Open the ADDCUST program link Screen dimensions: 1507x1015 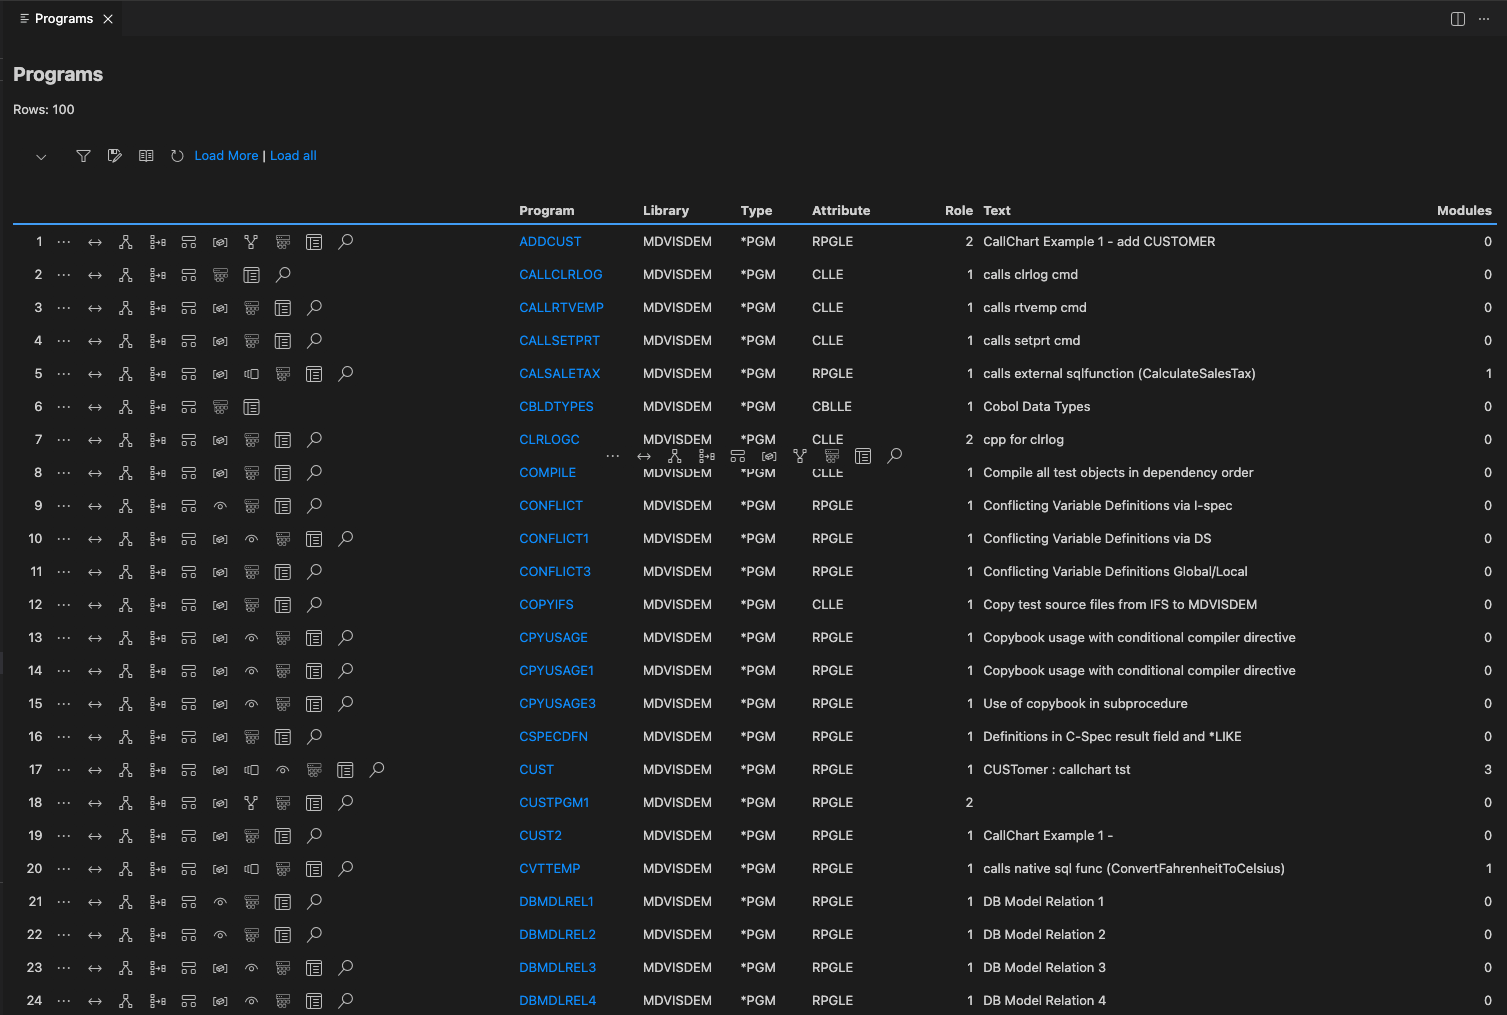pyautogui.click(x=550, y=242)
